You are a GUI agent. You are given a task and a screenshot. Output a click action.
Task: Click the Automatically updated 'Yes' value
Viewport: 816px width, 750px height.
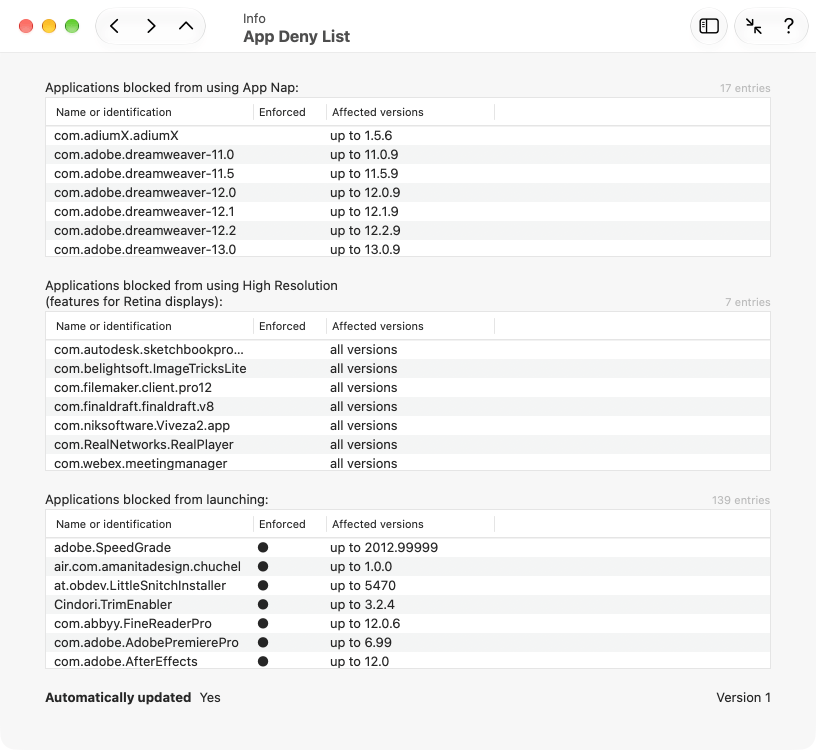[x=210, y=697]
